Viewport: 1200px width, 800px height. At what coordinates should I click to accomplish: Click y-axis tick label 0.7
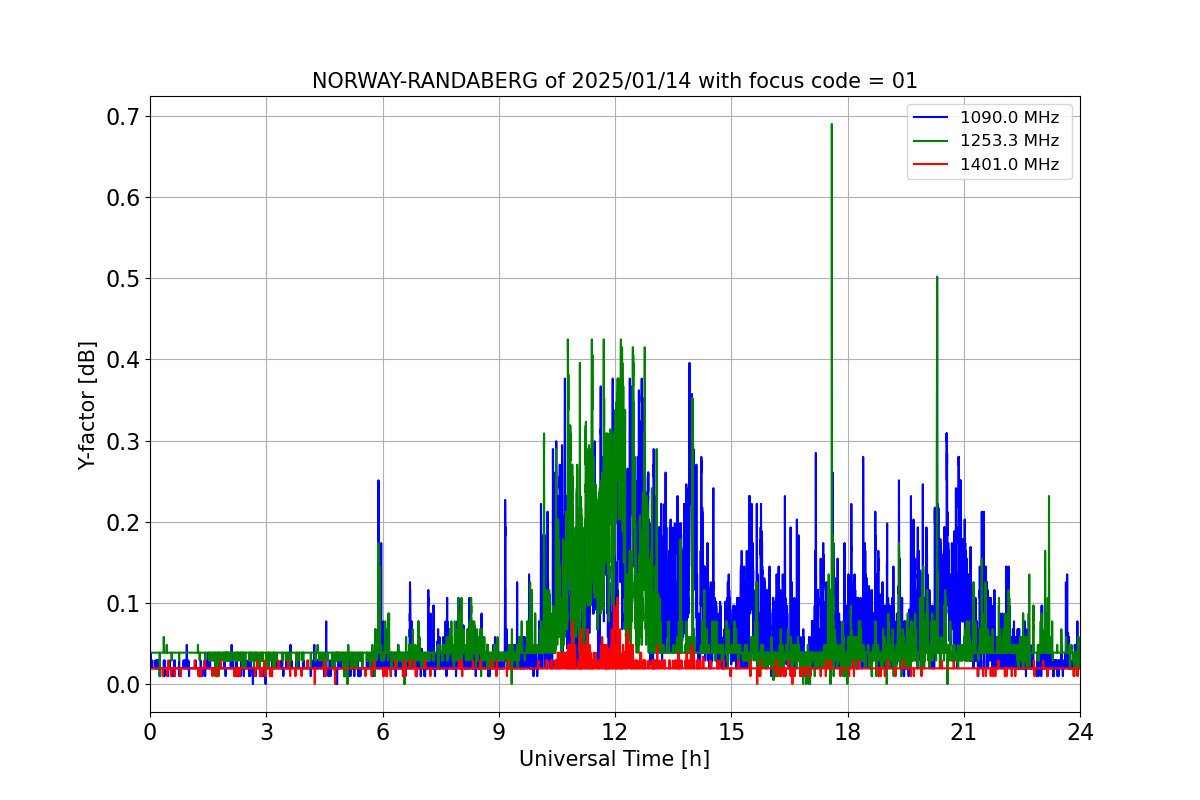pos(123,117)
